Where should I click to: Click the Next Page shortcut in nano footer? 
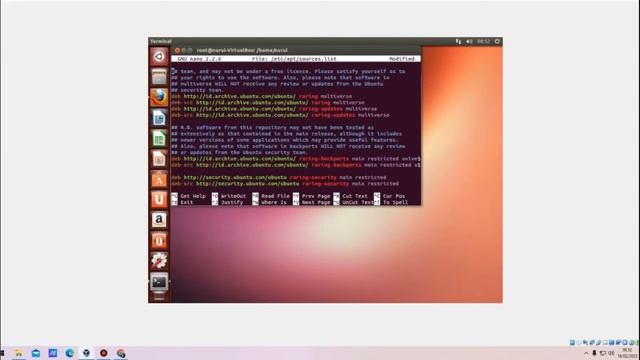[x=312, y=202]
